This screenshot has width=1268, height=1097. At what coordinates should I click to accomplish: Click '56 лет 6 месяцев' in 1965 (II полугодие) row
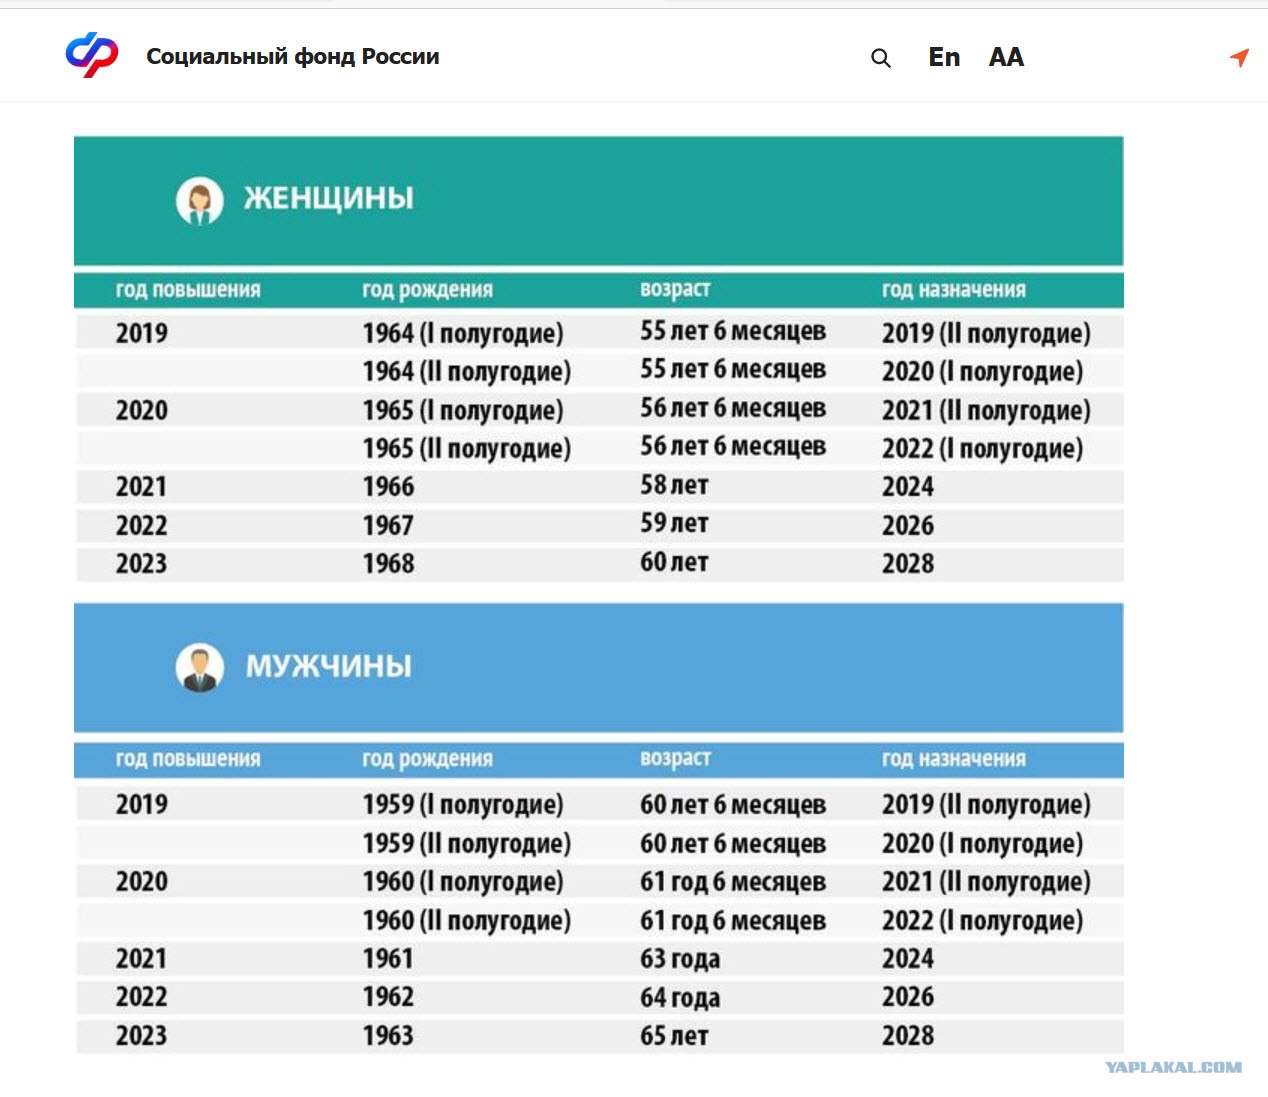pyautogui.click(x=733, y=446)
